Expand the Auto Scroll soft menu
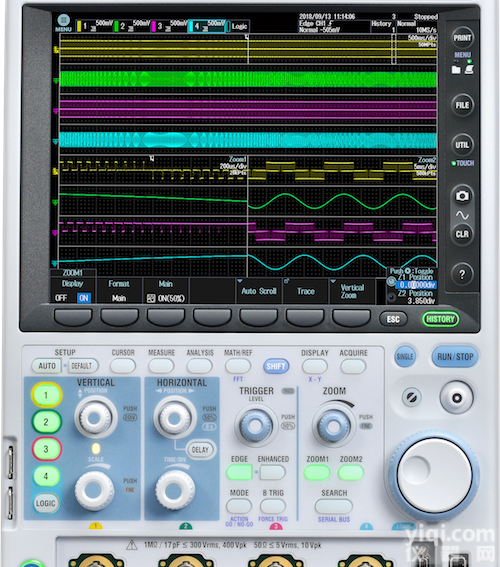This screenshot has height=567, width=500. pyautogui.click(x=258, y=291)
